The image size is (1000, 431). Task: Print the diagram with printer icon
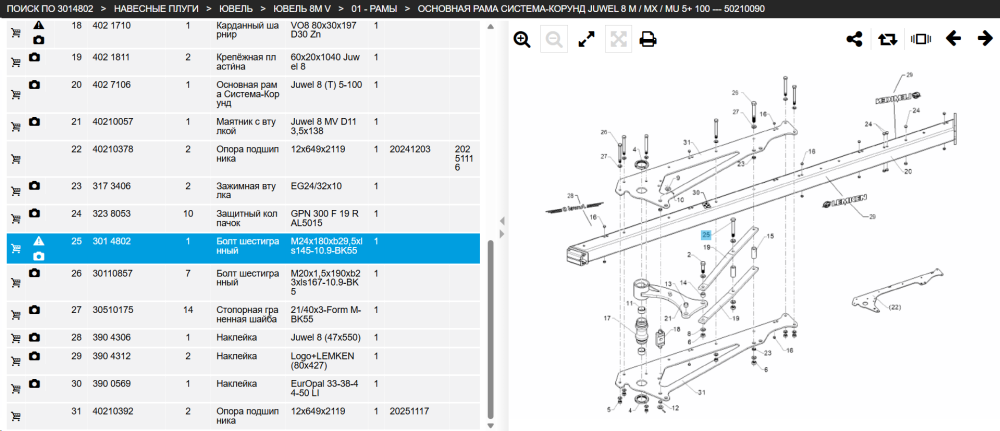649,40
